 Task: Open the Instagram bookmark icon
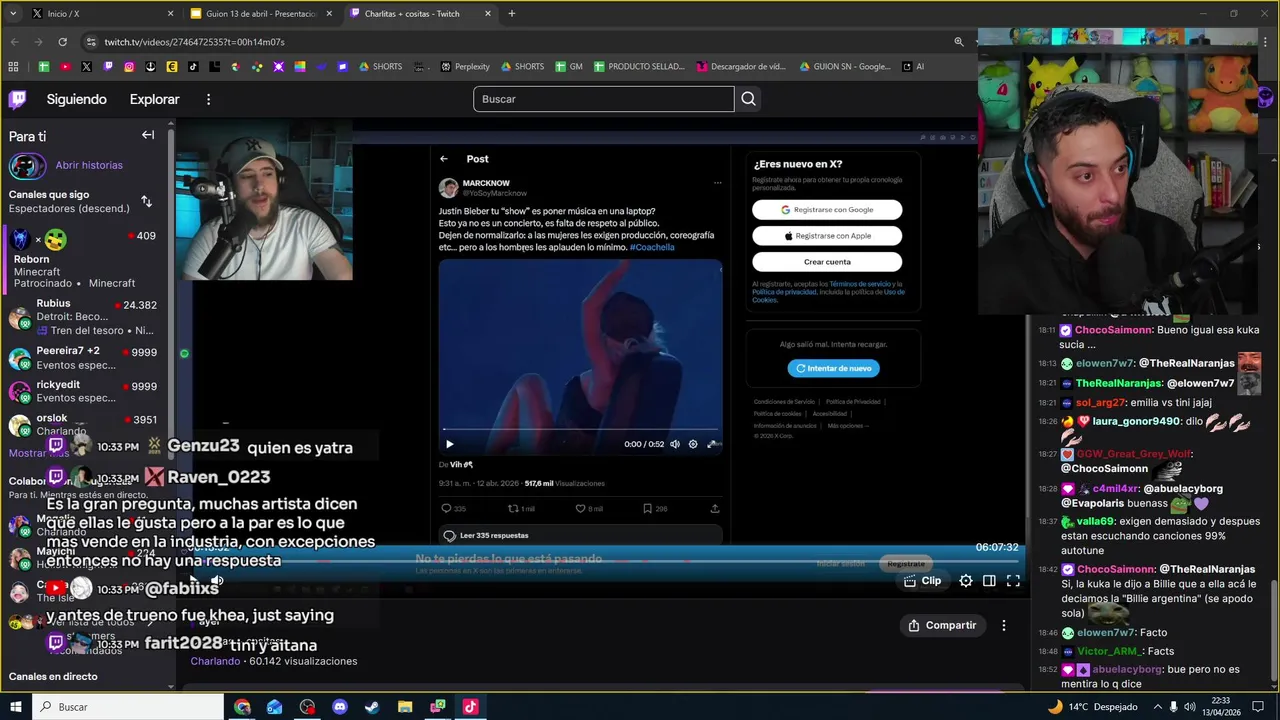pyautogui.click(x=129, y=67)
